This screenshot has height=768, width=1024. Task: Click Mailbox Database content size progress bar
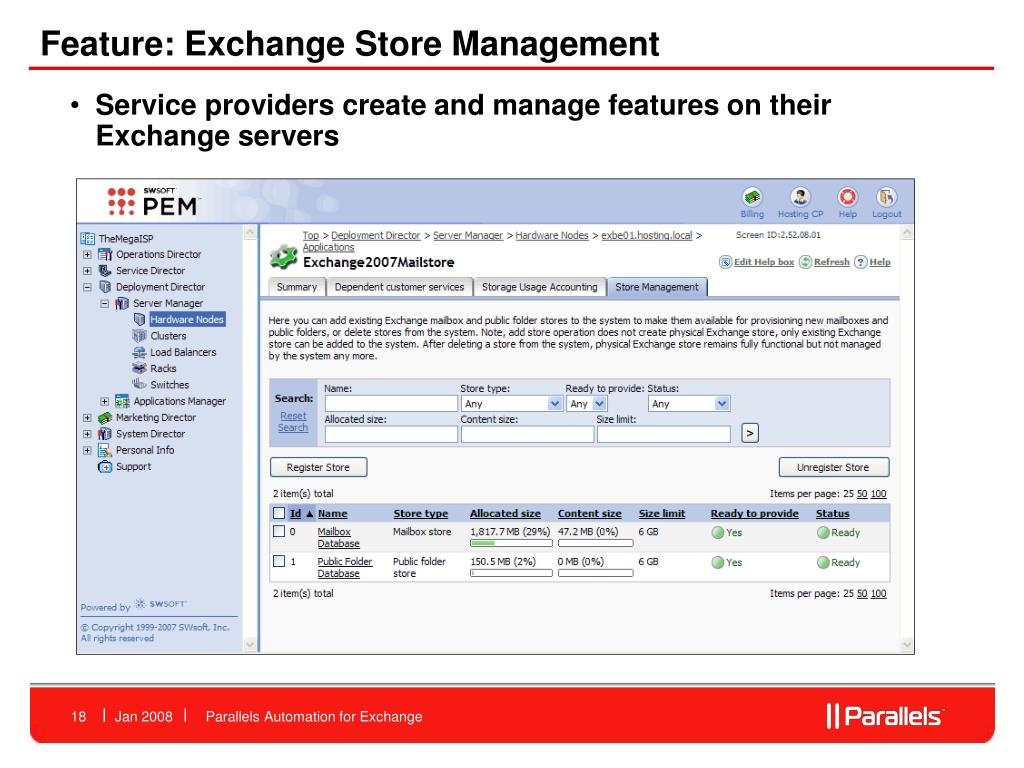[x=596, y=543]
